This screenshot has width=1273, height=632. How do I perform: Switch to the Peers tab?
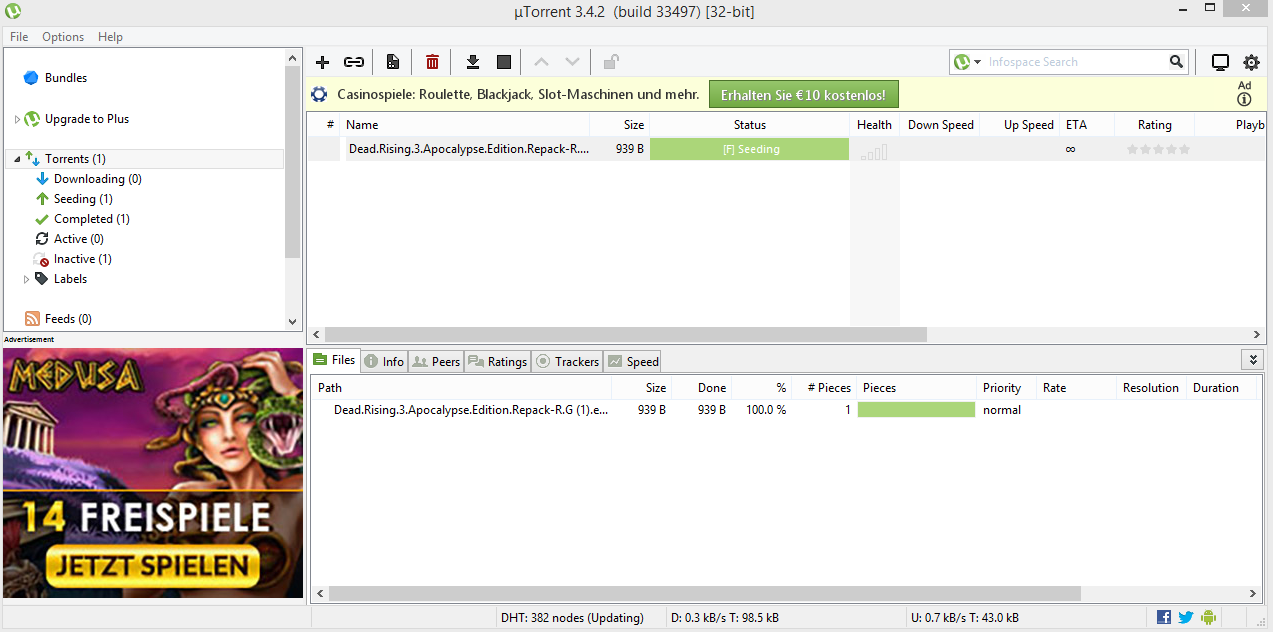(x=435, y=361)
